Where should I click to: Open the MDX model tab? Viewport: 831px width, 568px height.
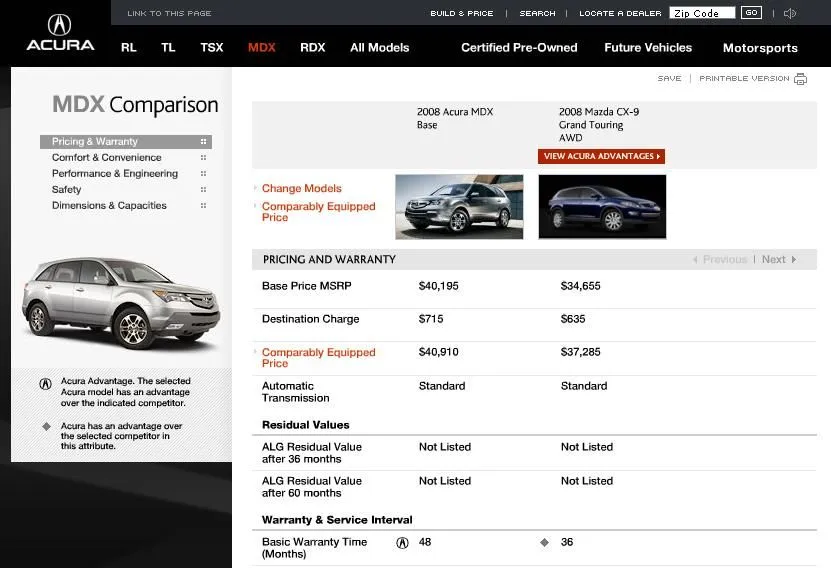[x=262, y=48]
